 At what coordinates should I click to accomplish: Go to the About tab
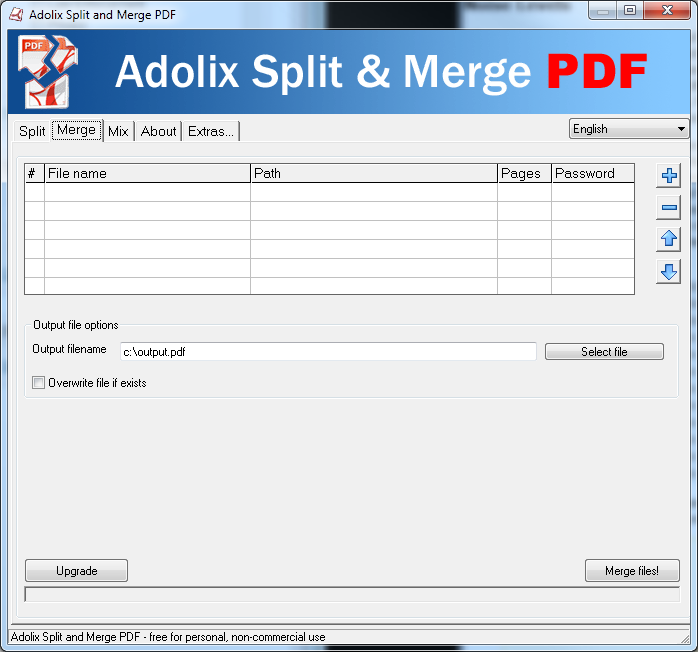pyautogui.click(x=158, y=131)
